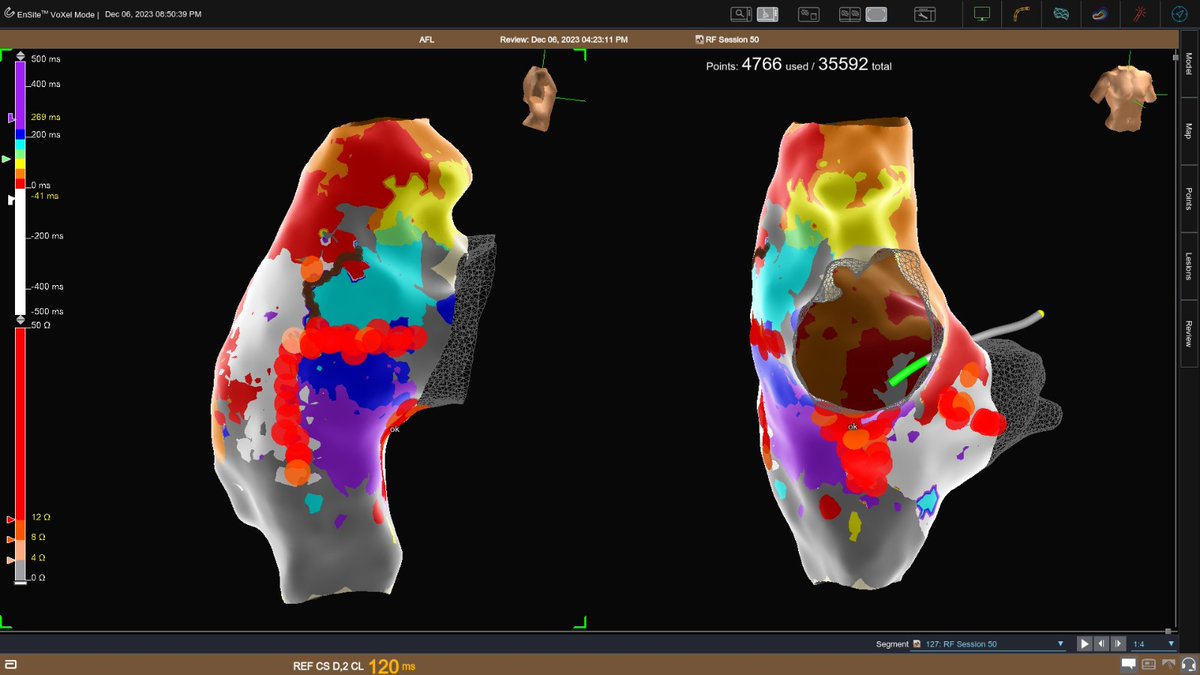Click the torso orientation marker in right view

tap(1124, 98)
